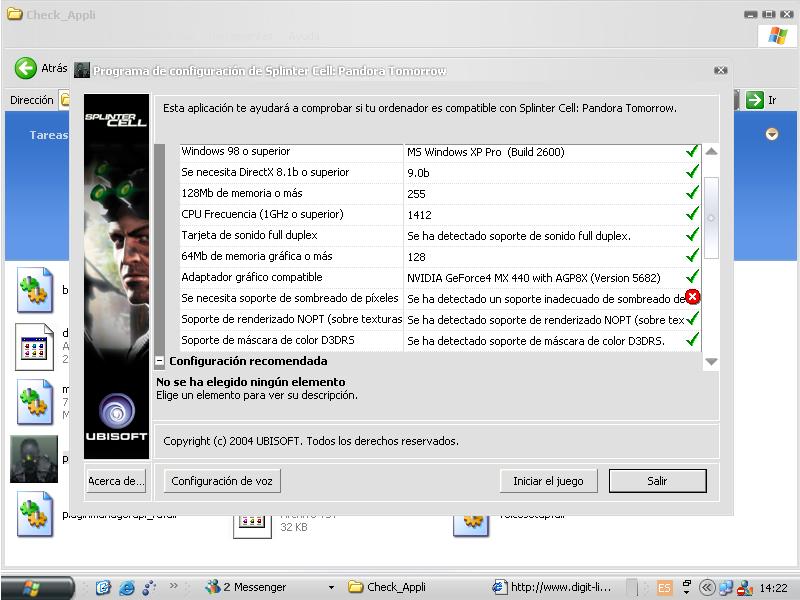The image size is (800, 600).
Task: Click the green check beside DirectX 9.0b value
Action: [x=692, y=172]
